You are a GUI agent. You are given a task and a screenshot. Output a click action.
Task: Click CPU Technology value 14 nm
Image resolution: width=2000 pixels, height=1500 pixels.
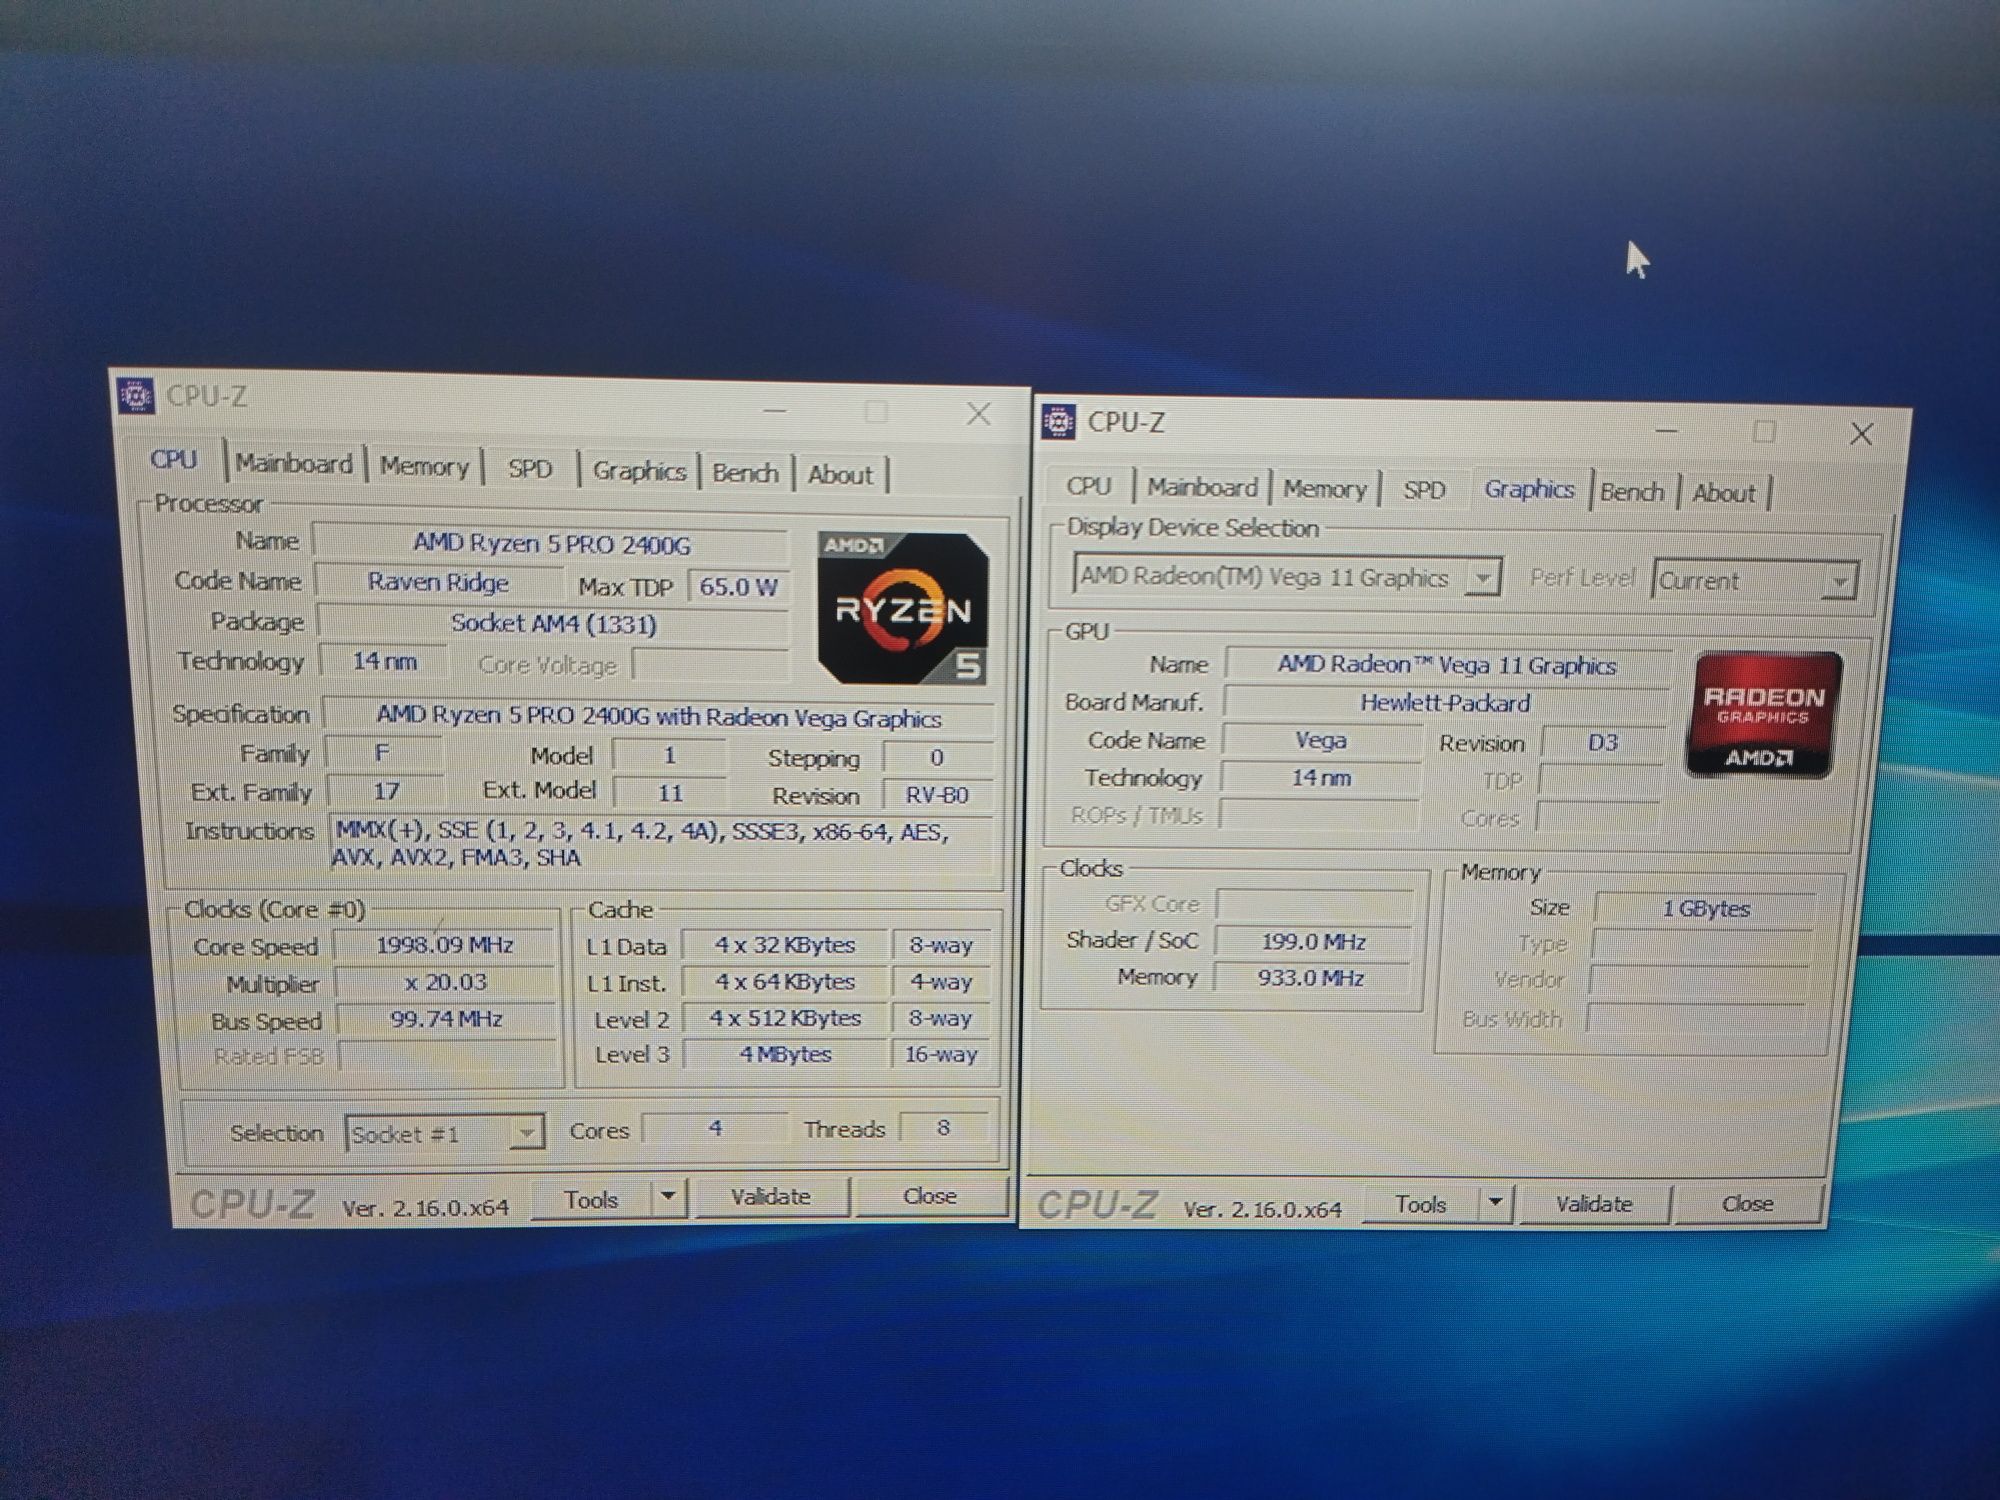click(384, 661)
